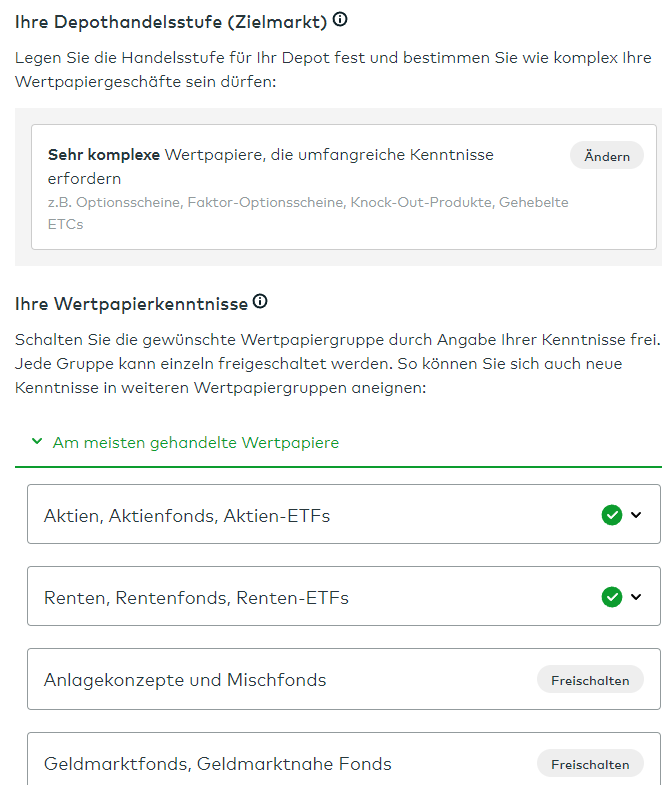Click the Renten, Rentenfonds, Renten-ETFs label
The image size is (662, 785).
click(196, 598)
